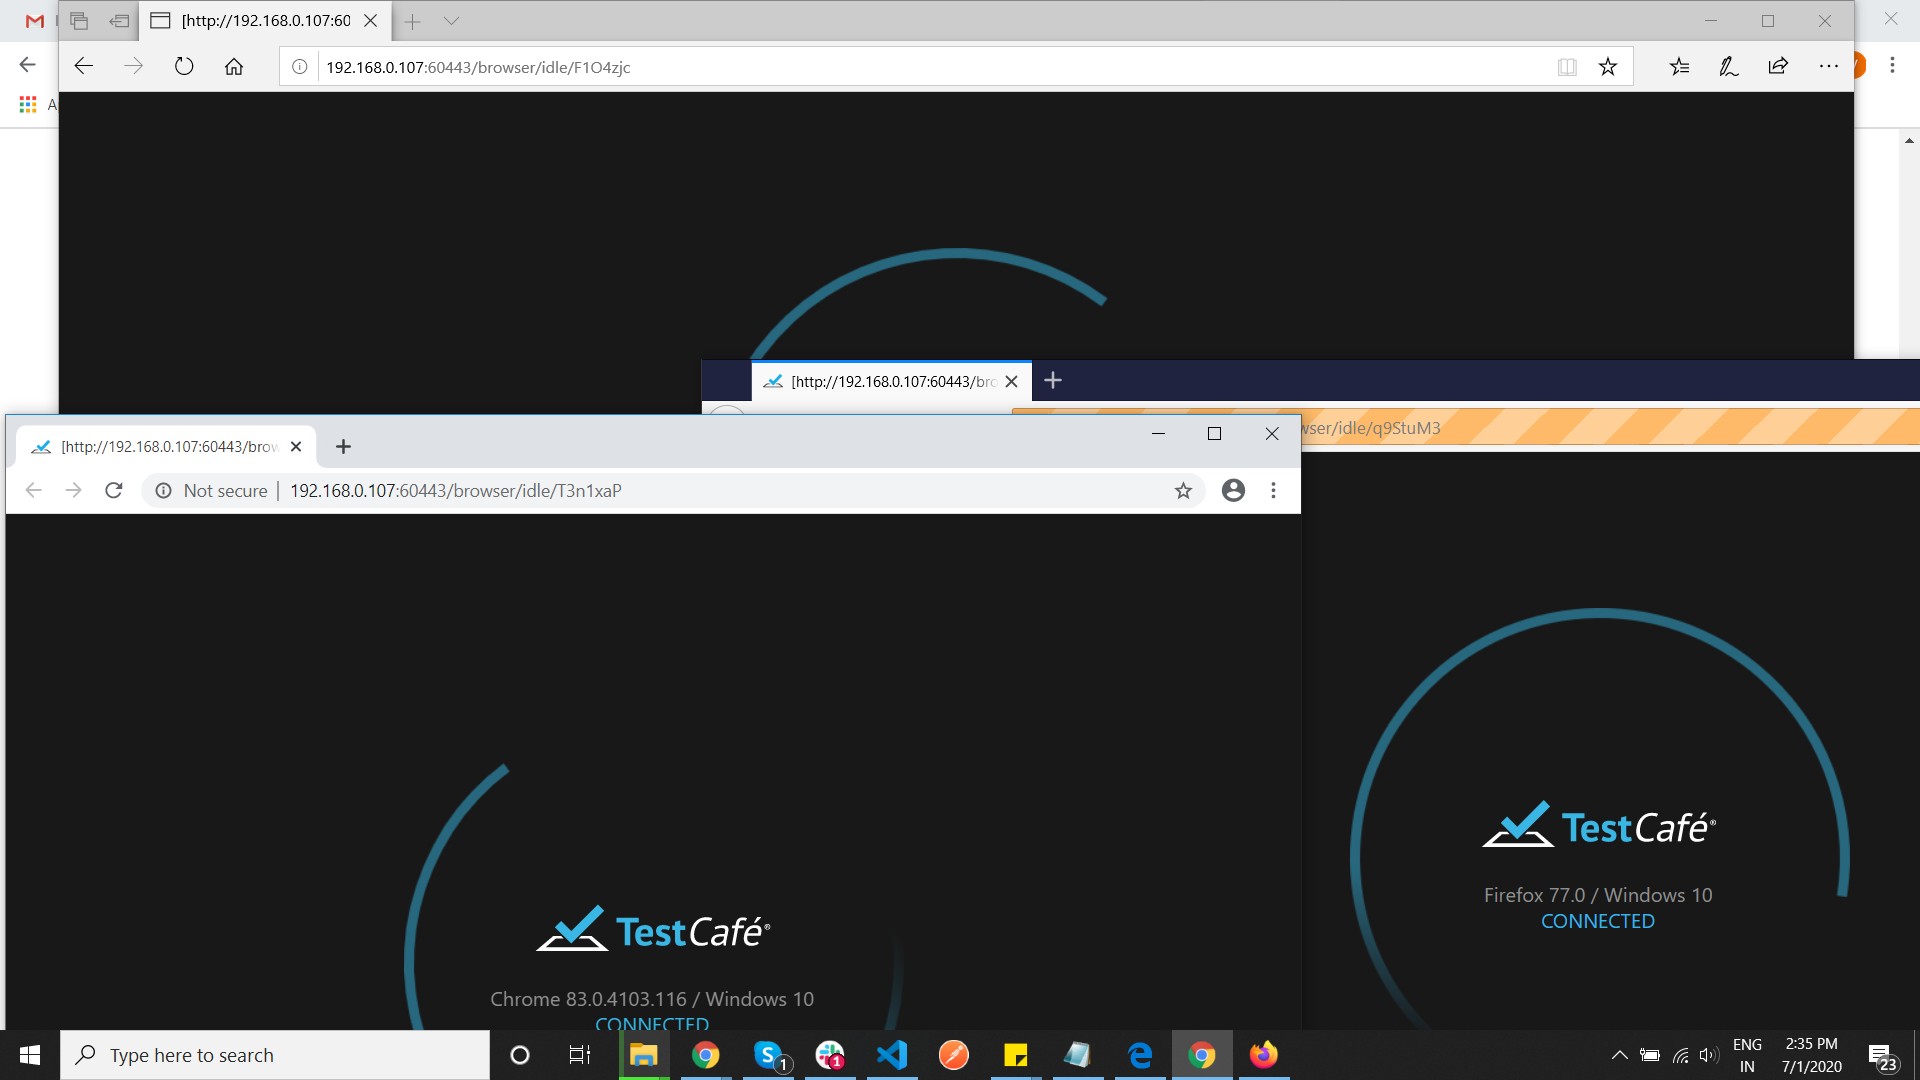1920x1080 pixels.
Task: Click Edge back arrow
Action: point(84,66)
